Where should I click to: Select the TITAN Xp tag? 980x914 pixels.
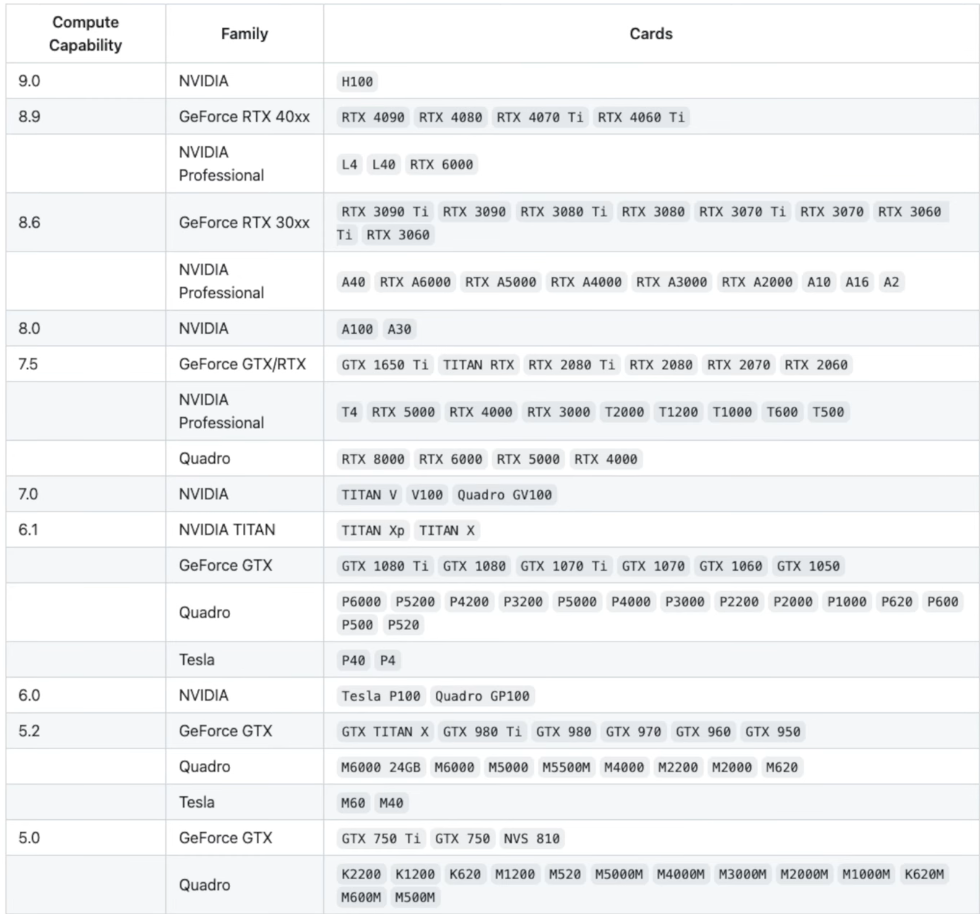point(372,530)
